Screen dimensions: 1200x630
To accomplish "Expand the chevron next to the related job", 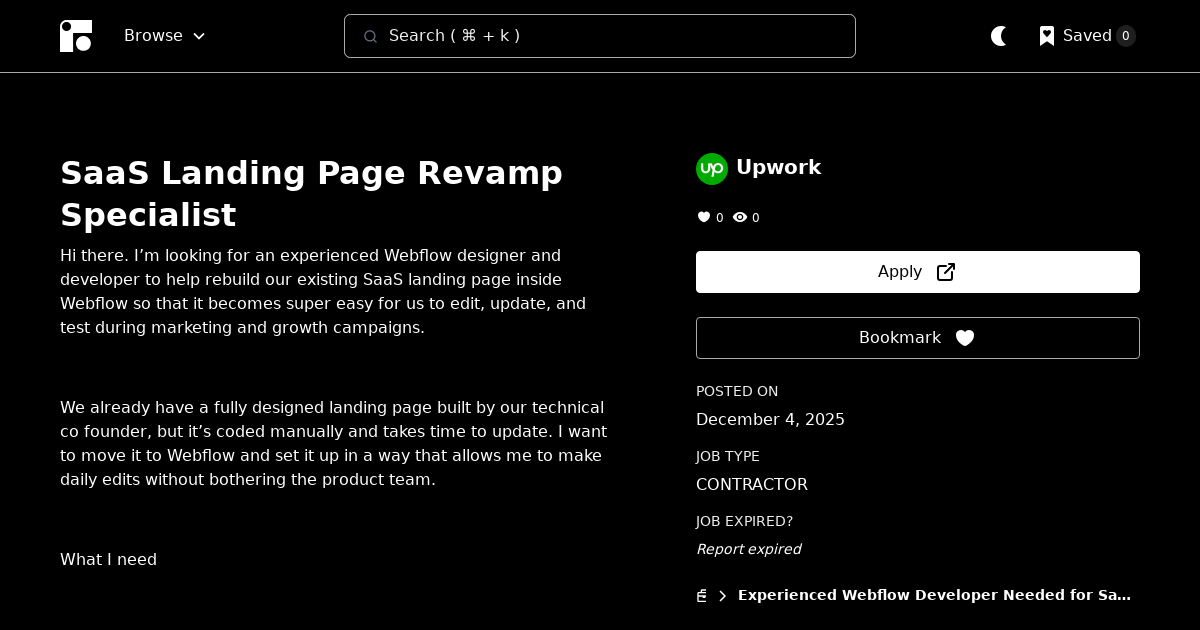I will click(722, 595).
